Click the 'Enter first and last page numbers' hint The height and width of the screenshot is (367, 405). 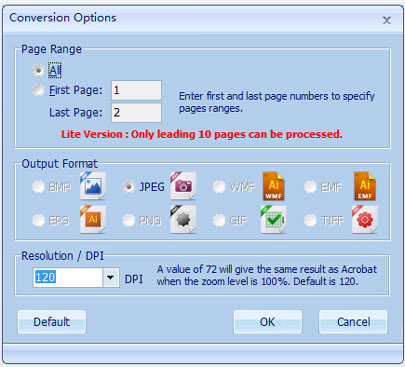click(x=277, y=102)
